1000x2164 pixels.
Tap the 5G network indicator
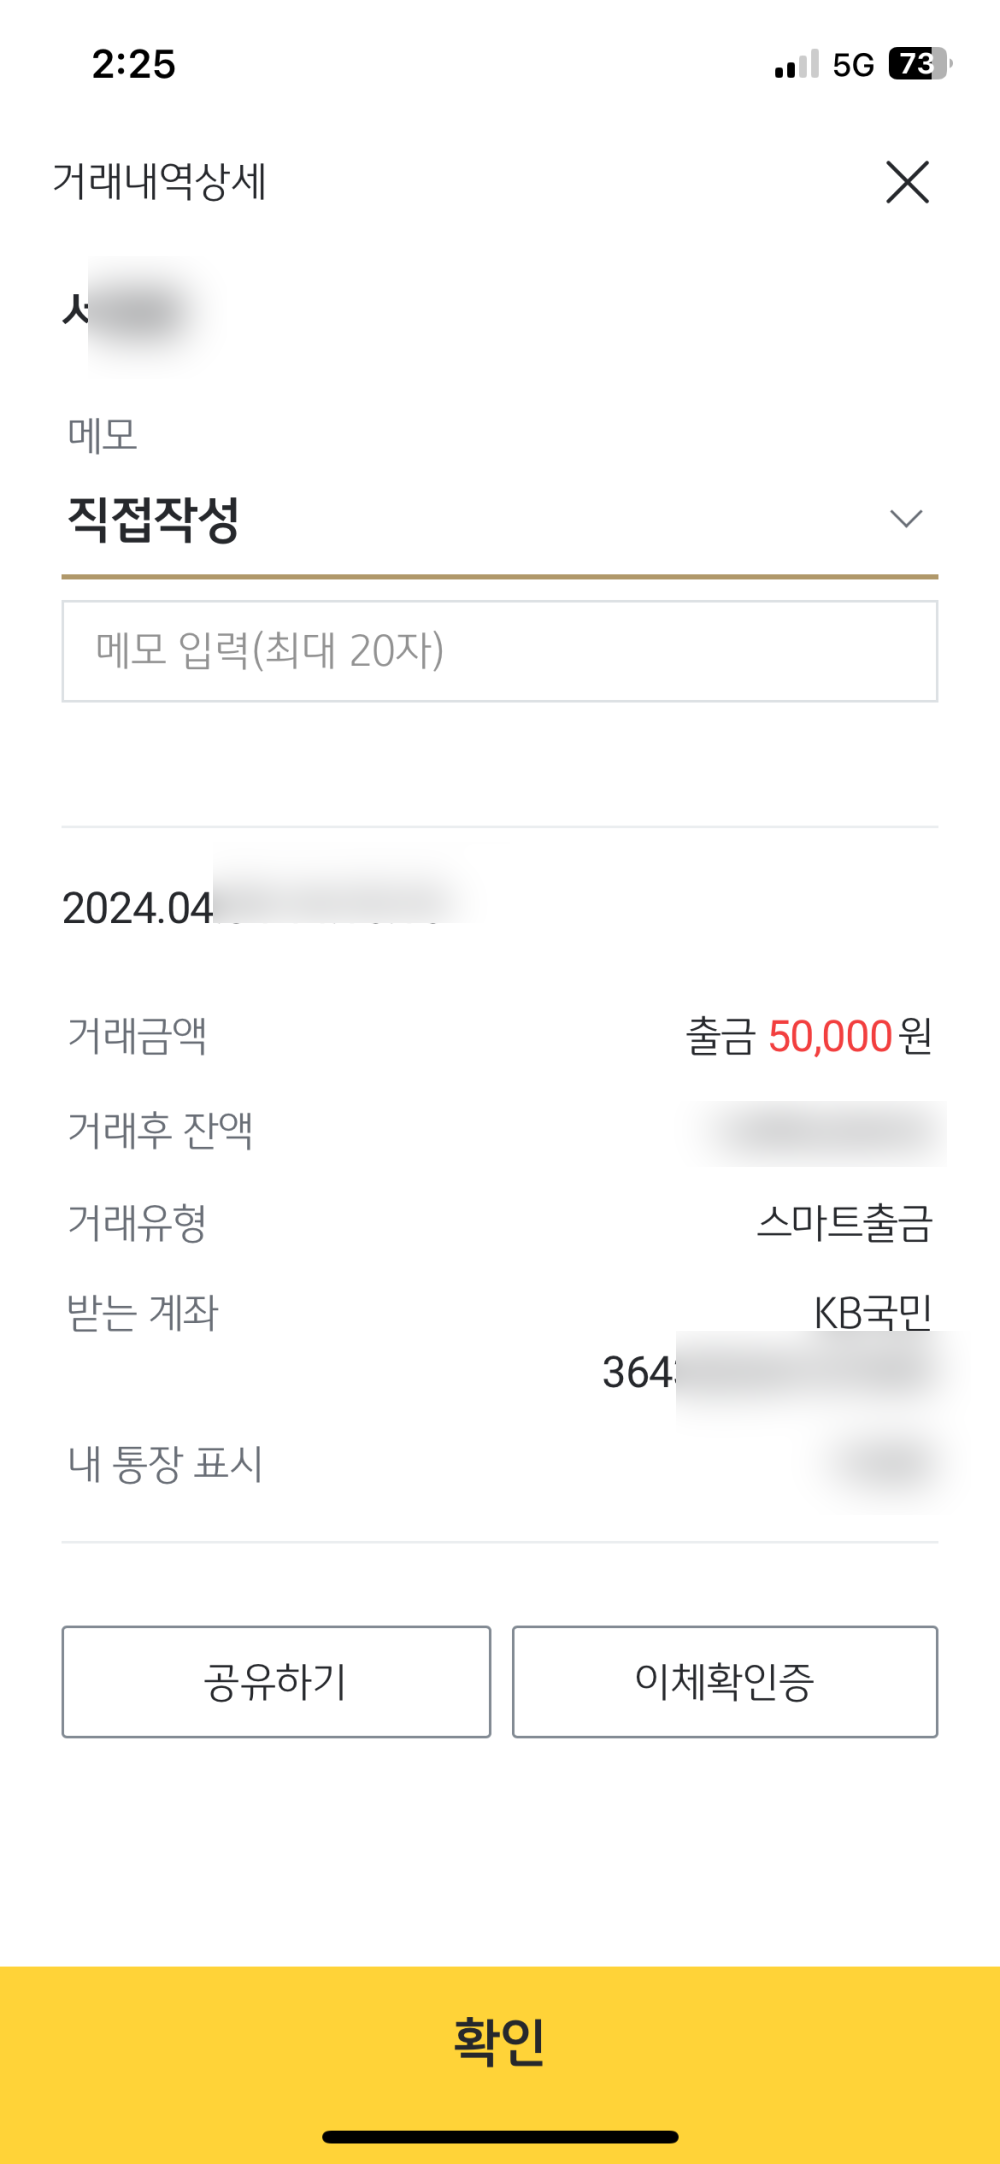coord(853,65)
